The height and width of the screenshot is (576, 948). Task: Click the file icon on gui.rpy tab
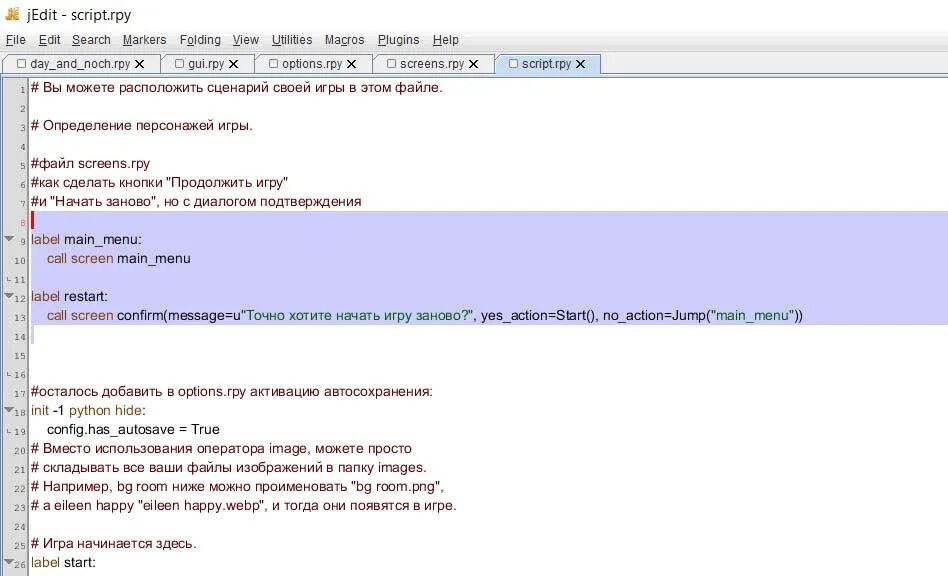[180, 63]
